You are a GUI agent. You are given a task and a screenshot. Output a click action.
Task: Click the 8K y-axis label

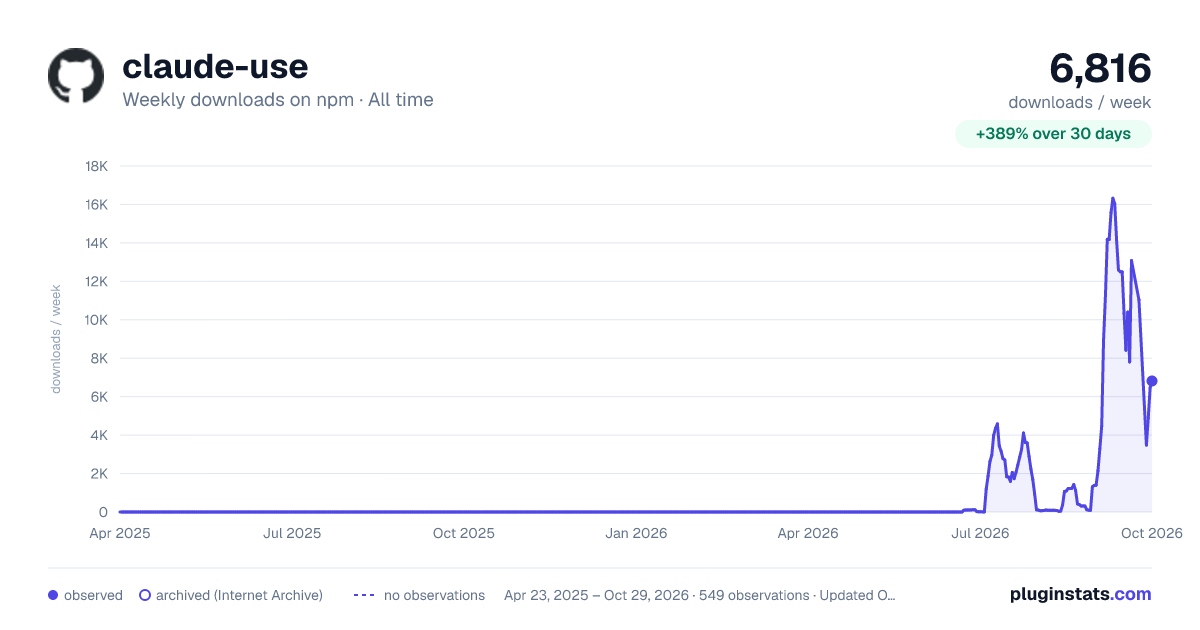pyautogui.click(x=100, y=359)
